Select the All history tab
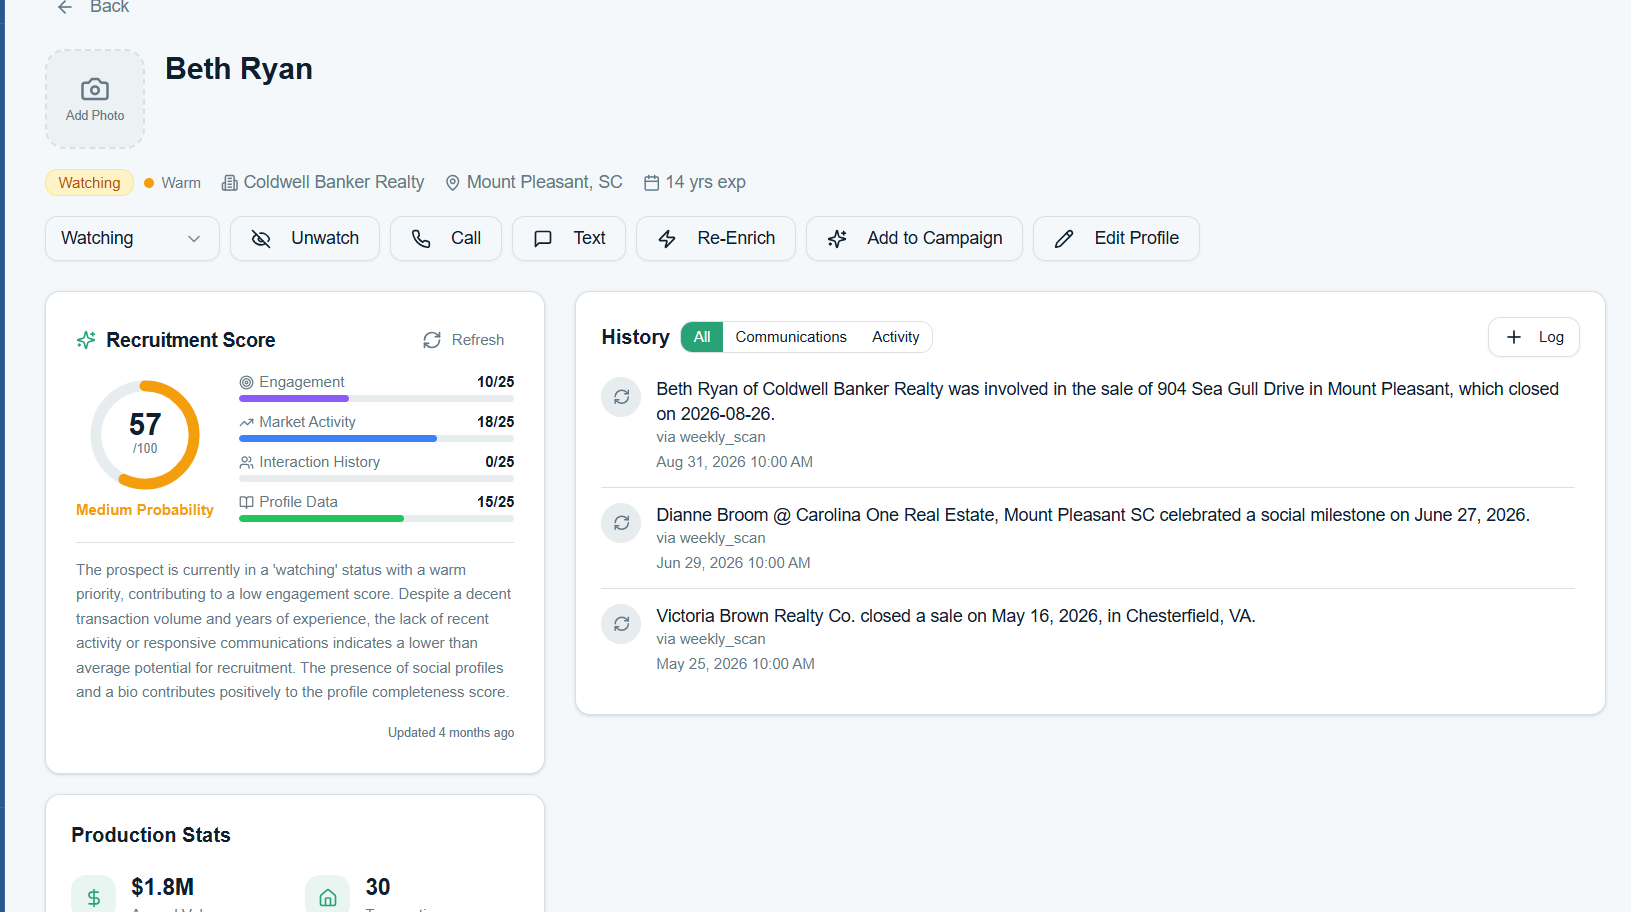The height and width of the screenshot is (912, 1631). [702, 337]
